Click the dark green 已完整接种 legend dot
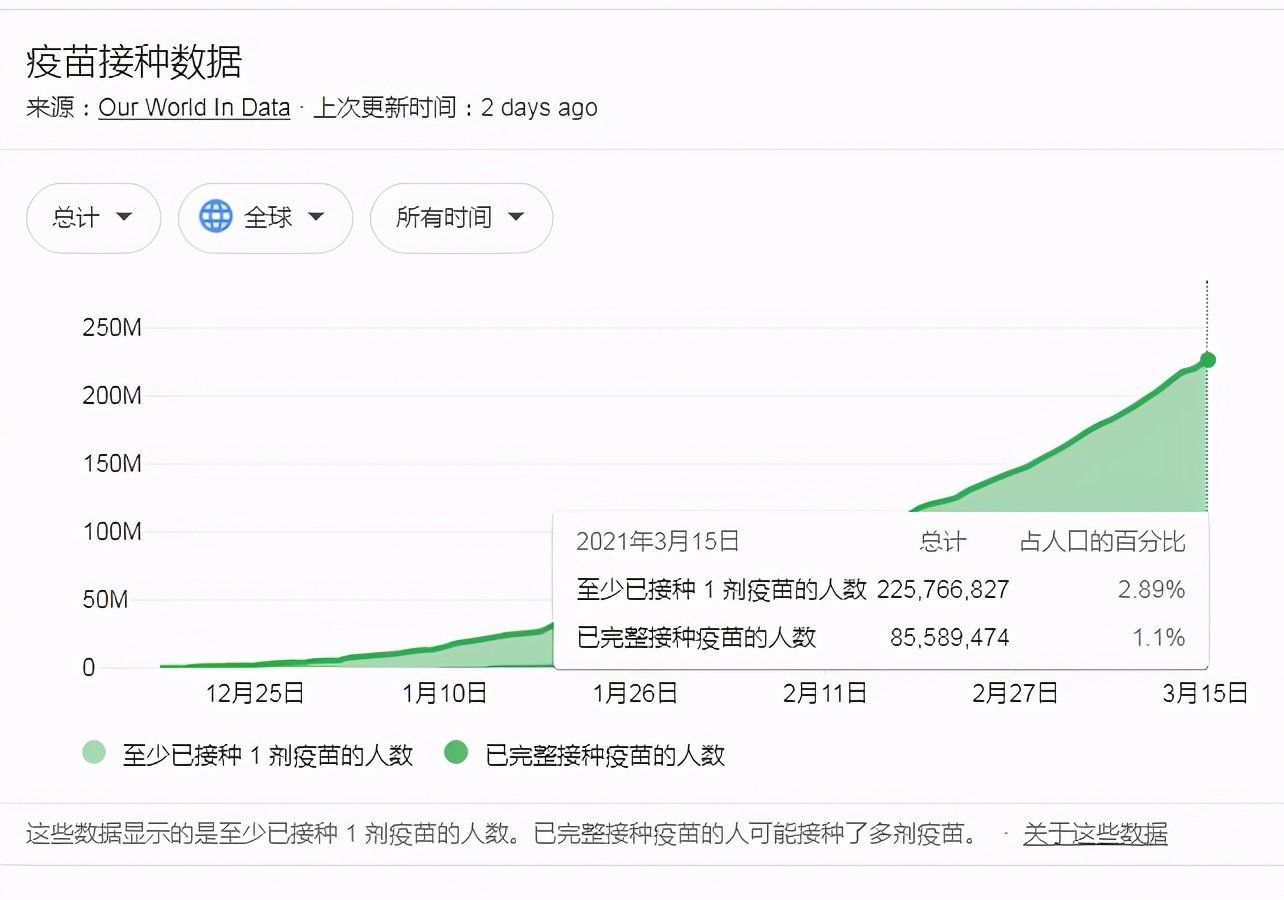This screenshot has width=1284, height=900. pos(456,754)
